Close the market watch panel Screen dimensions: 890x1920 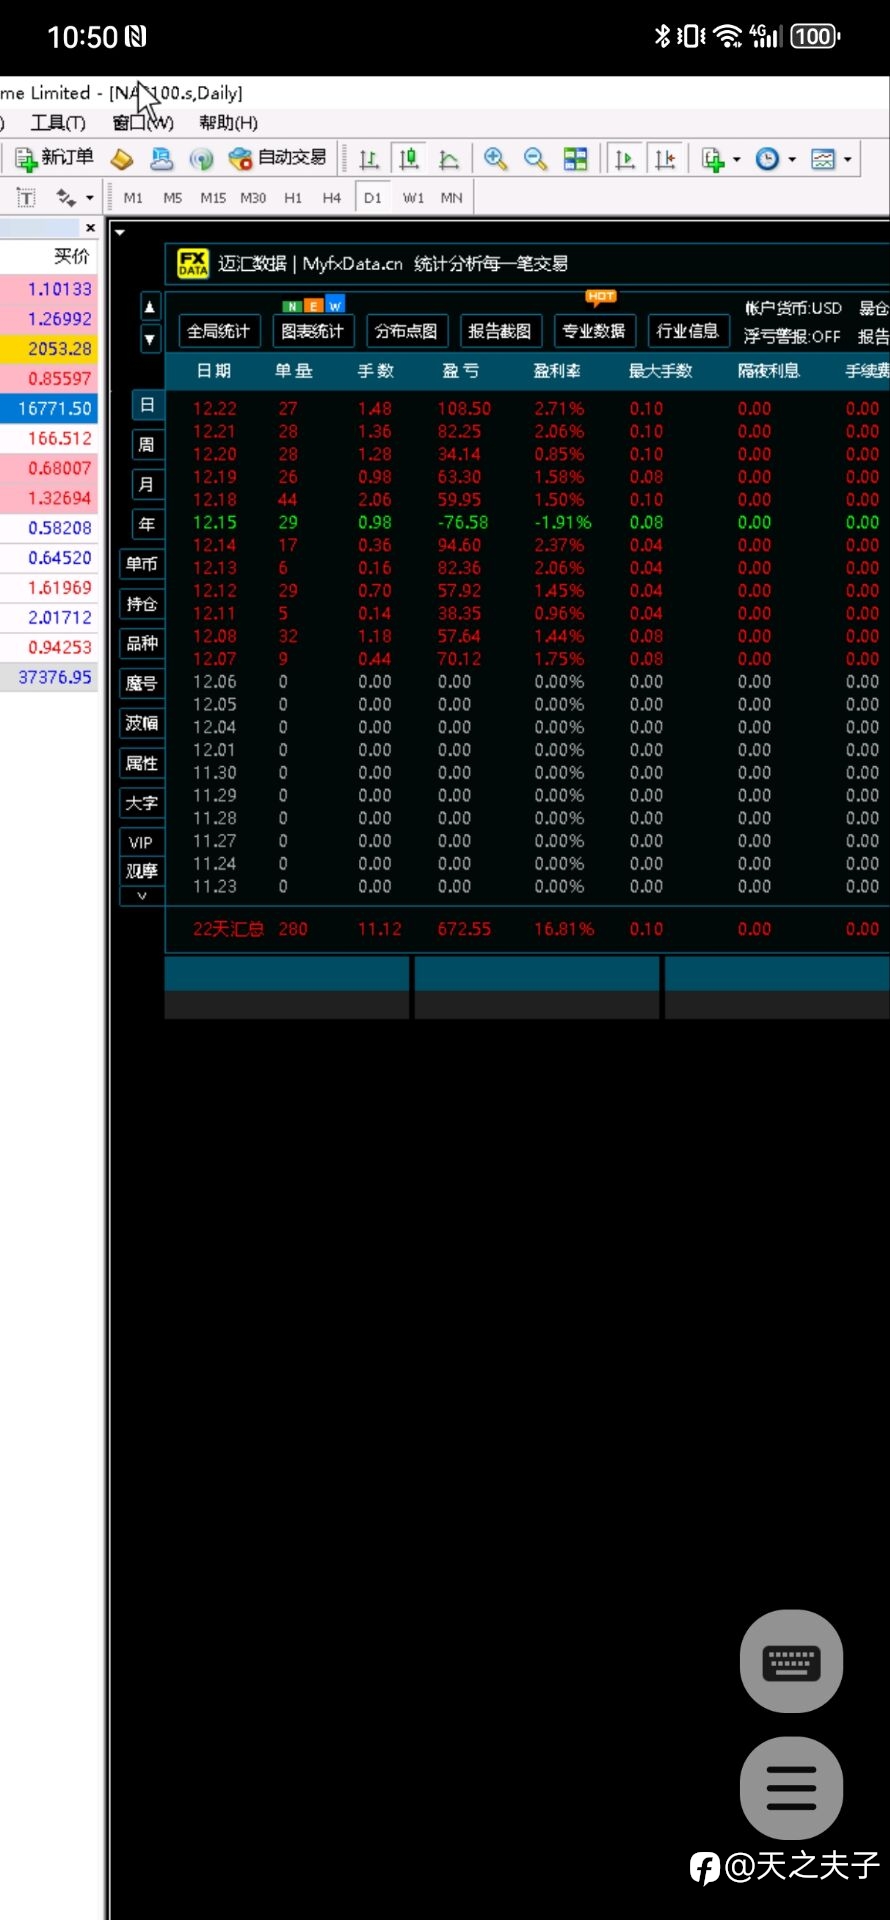pos(90,228)
